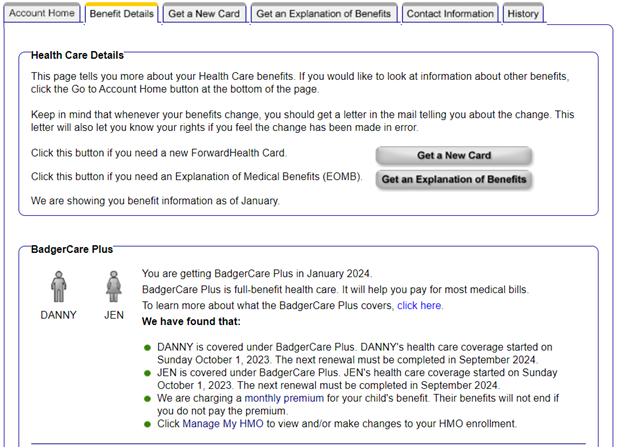Click the DANNY name label

(x=58, y=315)
